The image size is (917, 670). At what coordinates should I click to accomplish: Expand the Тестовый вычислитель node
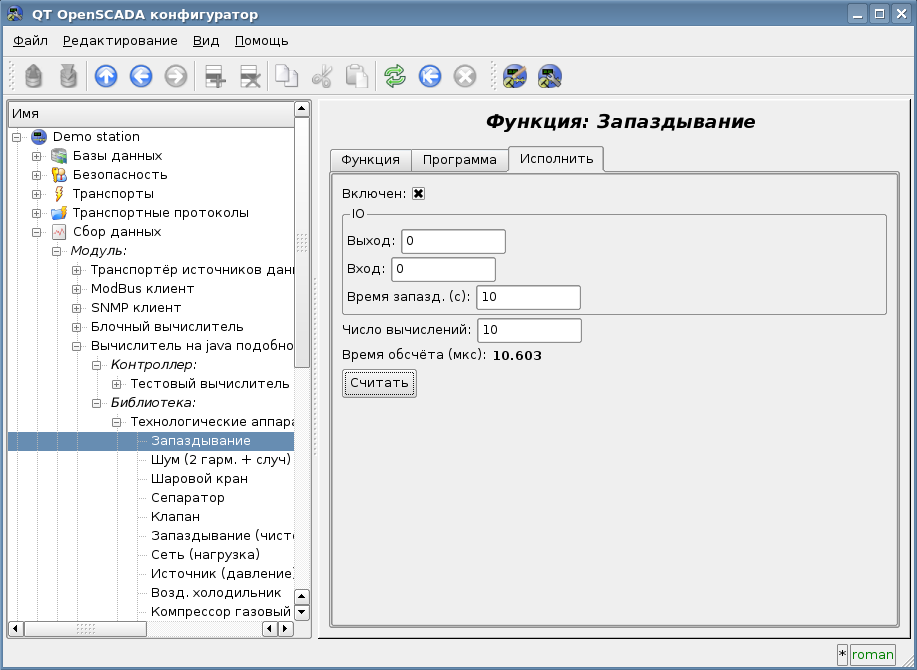116,385
